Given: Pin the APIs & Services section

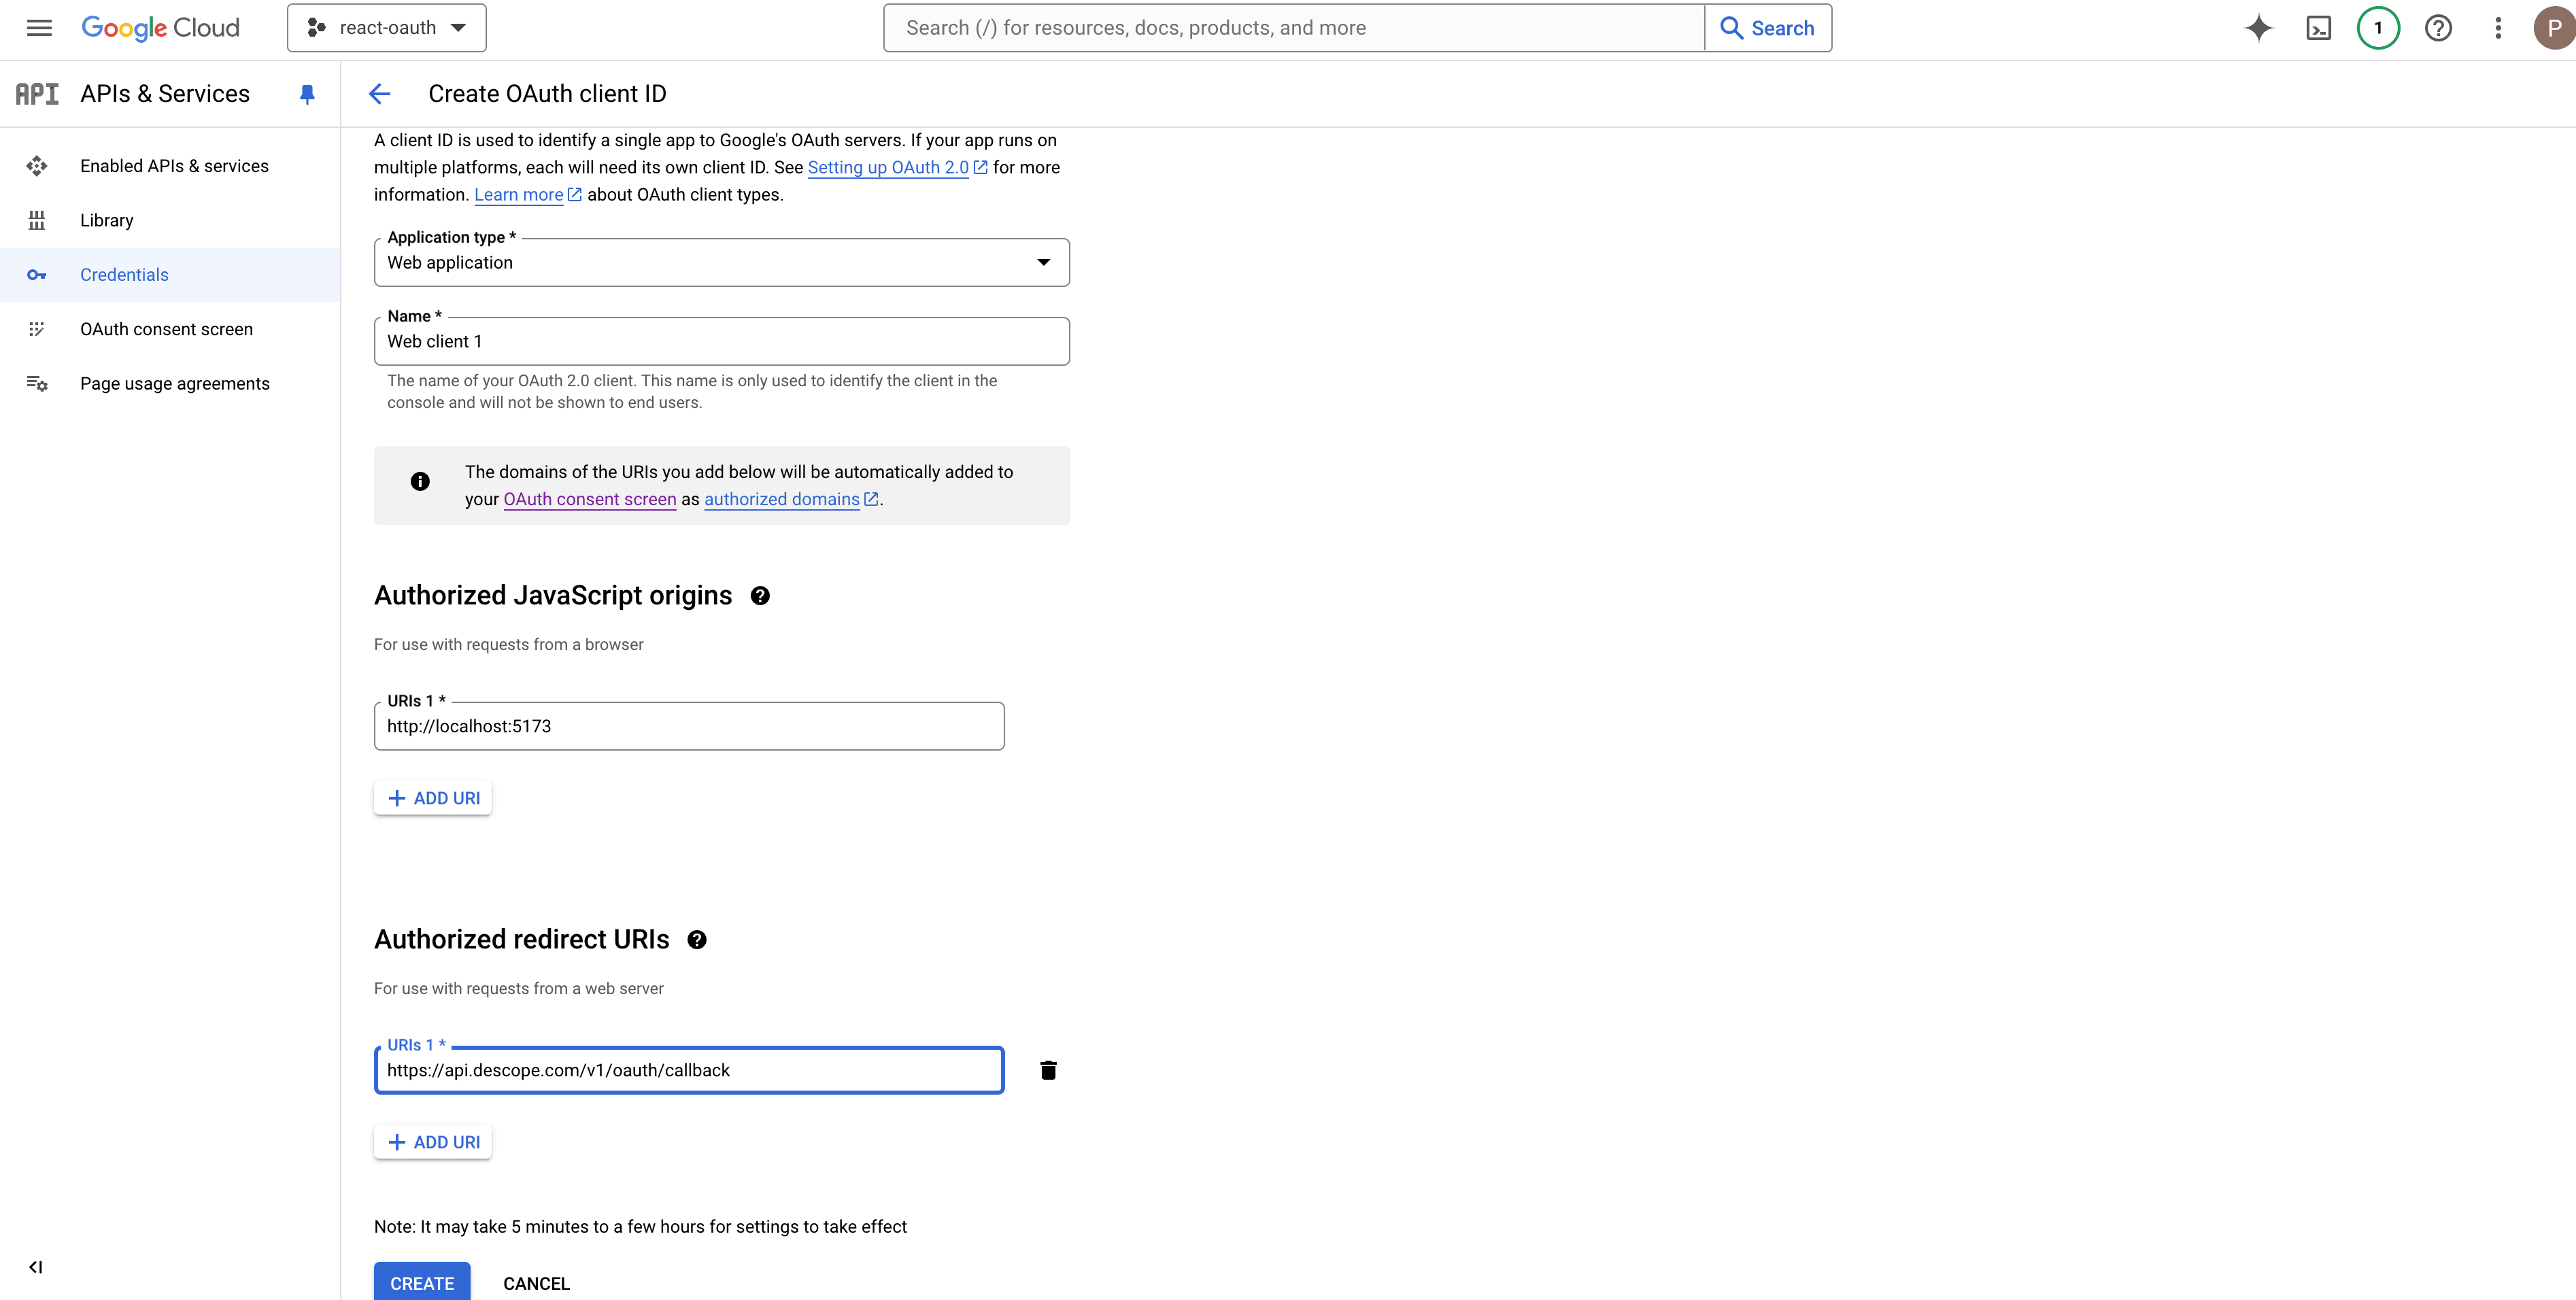Looking at the screenshot, I should pos(307,93).
